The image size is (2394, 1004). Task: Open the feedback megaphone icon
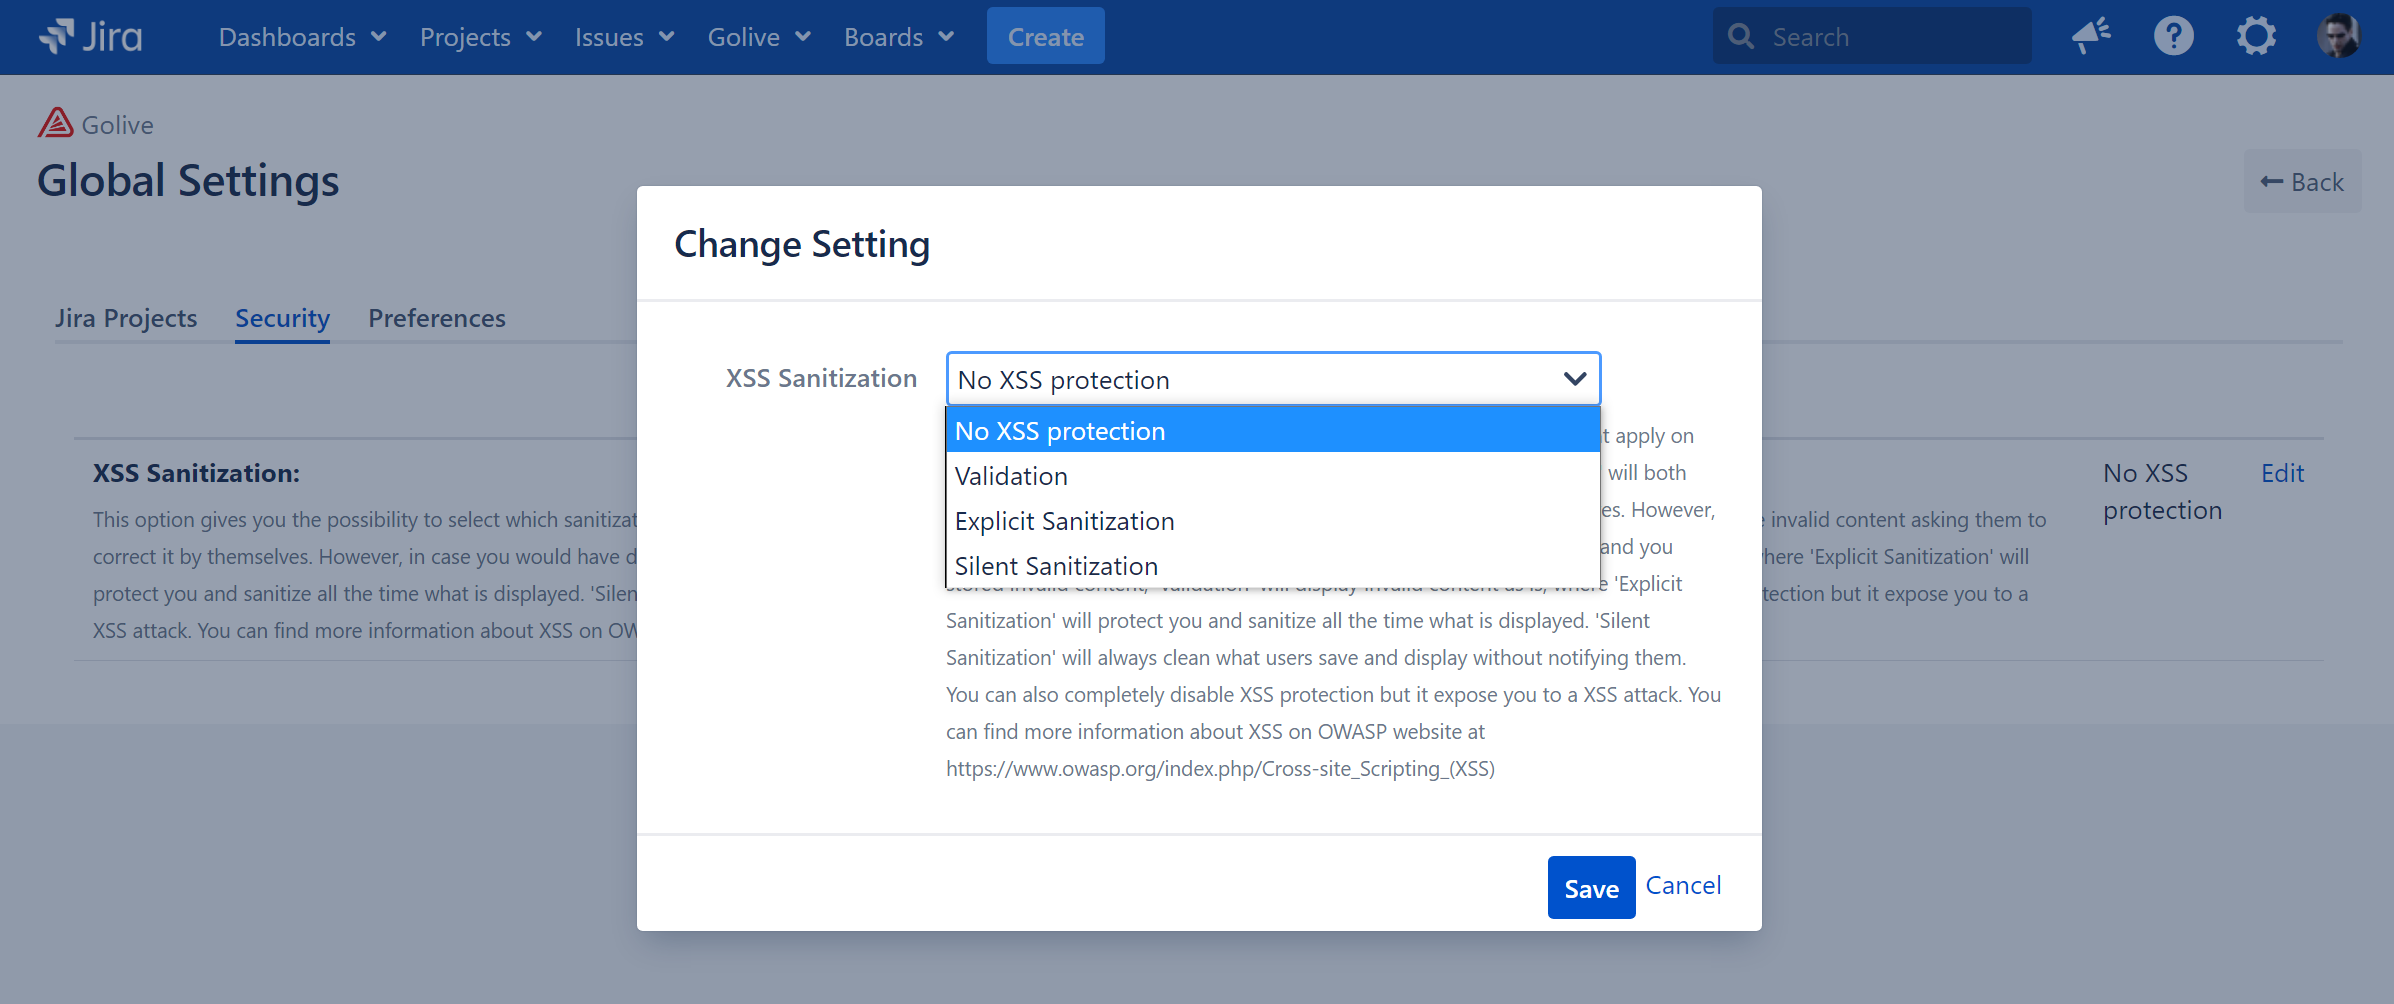pyautogui.click(x=2091, y=37)
